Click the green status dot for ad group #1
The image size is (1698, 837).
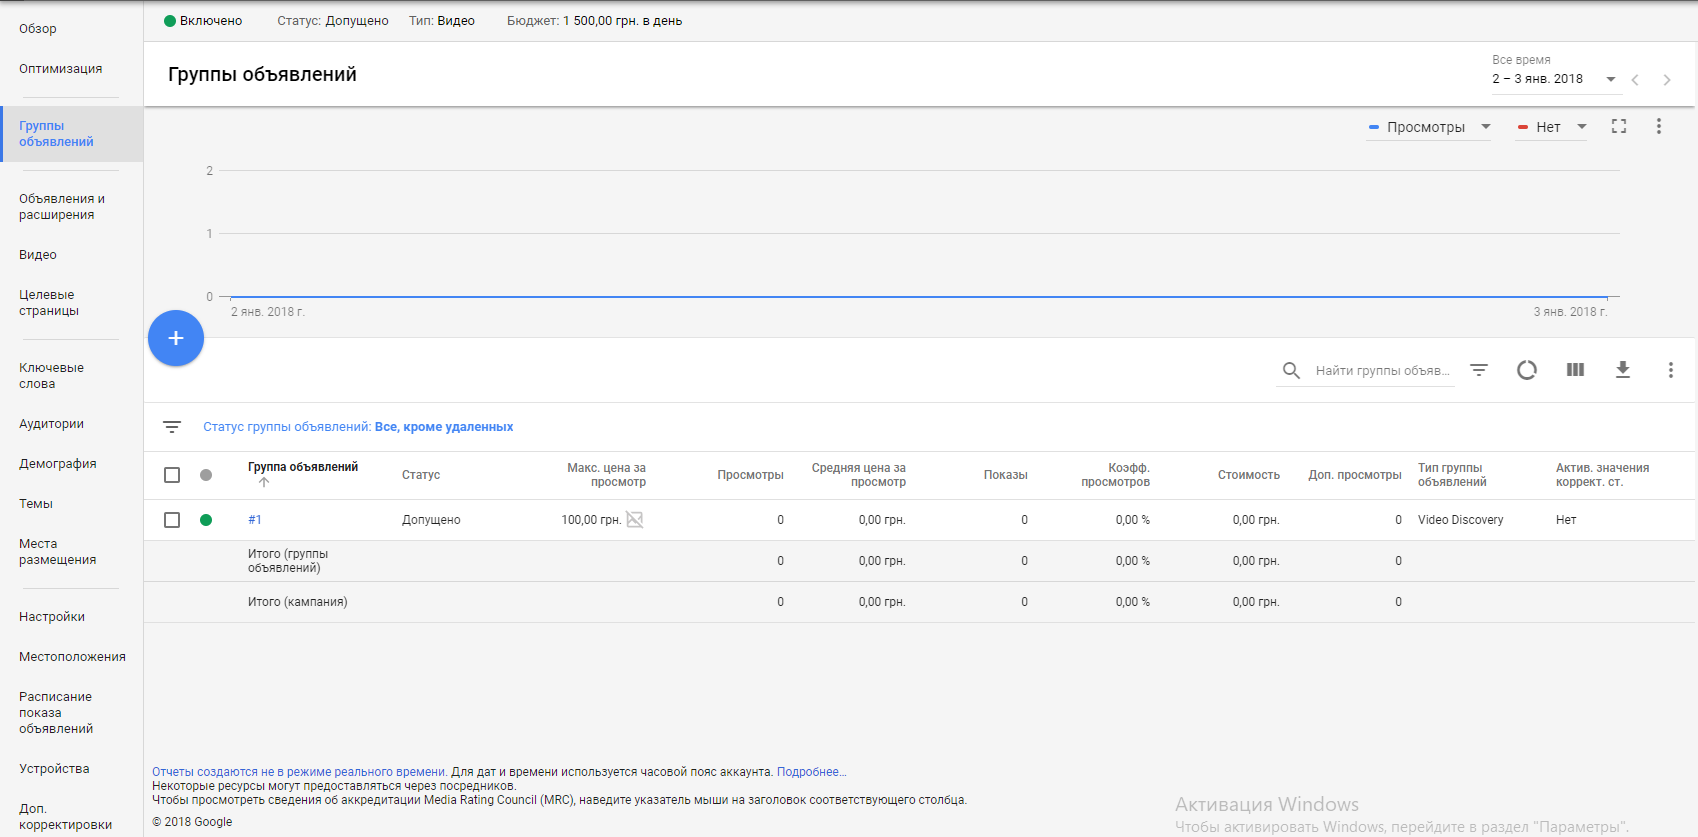(206, 520)
